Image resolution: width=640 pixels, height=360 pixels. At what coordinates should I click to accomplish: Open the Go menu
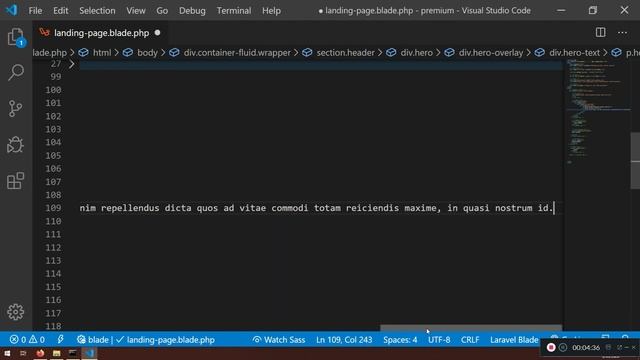pos(162,11)
